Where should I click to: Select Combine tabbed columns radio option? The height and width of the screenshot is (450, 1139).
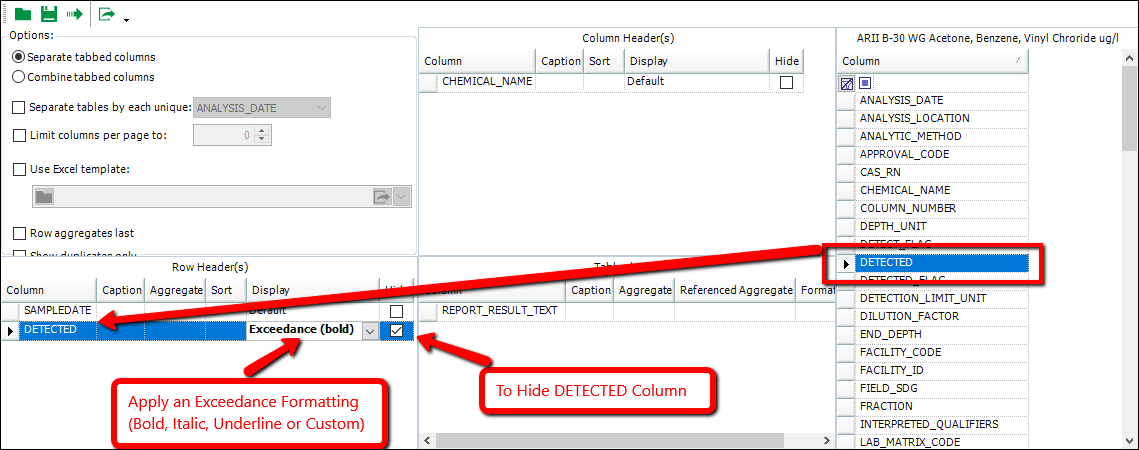pyautogui.click(x=19, y=77)
